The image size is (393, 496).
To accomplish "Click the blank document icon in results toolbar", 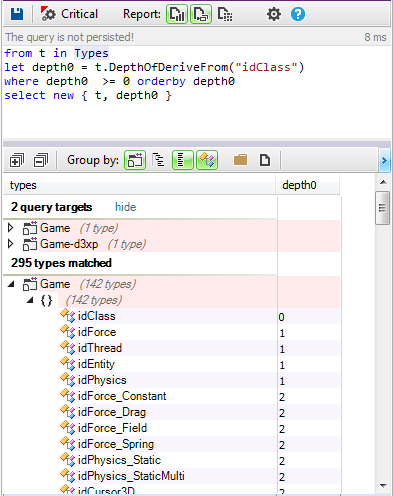I will coord(265,160).
